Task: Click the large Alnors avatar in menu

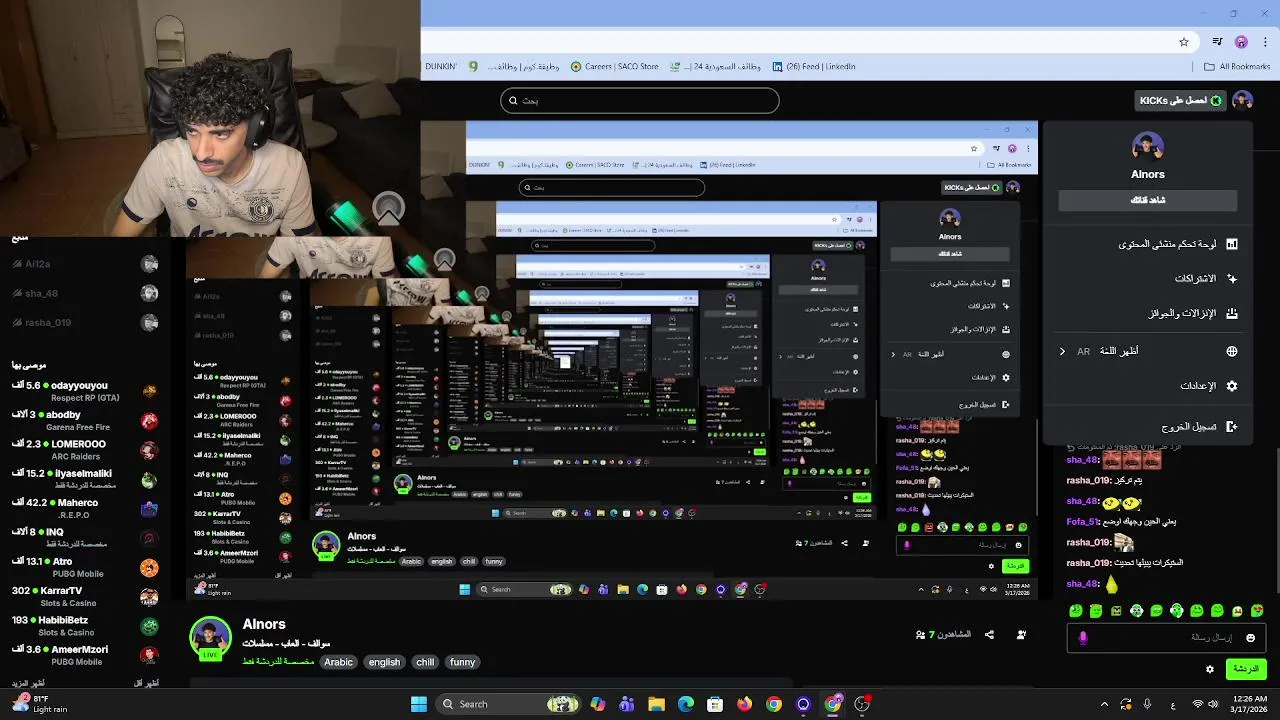Action: tap(1148, 147)
